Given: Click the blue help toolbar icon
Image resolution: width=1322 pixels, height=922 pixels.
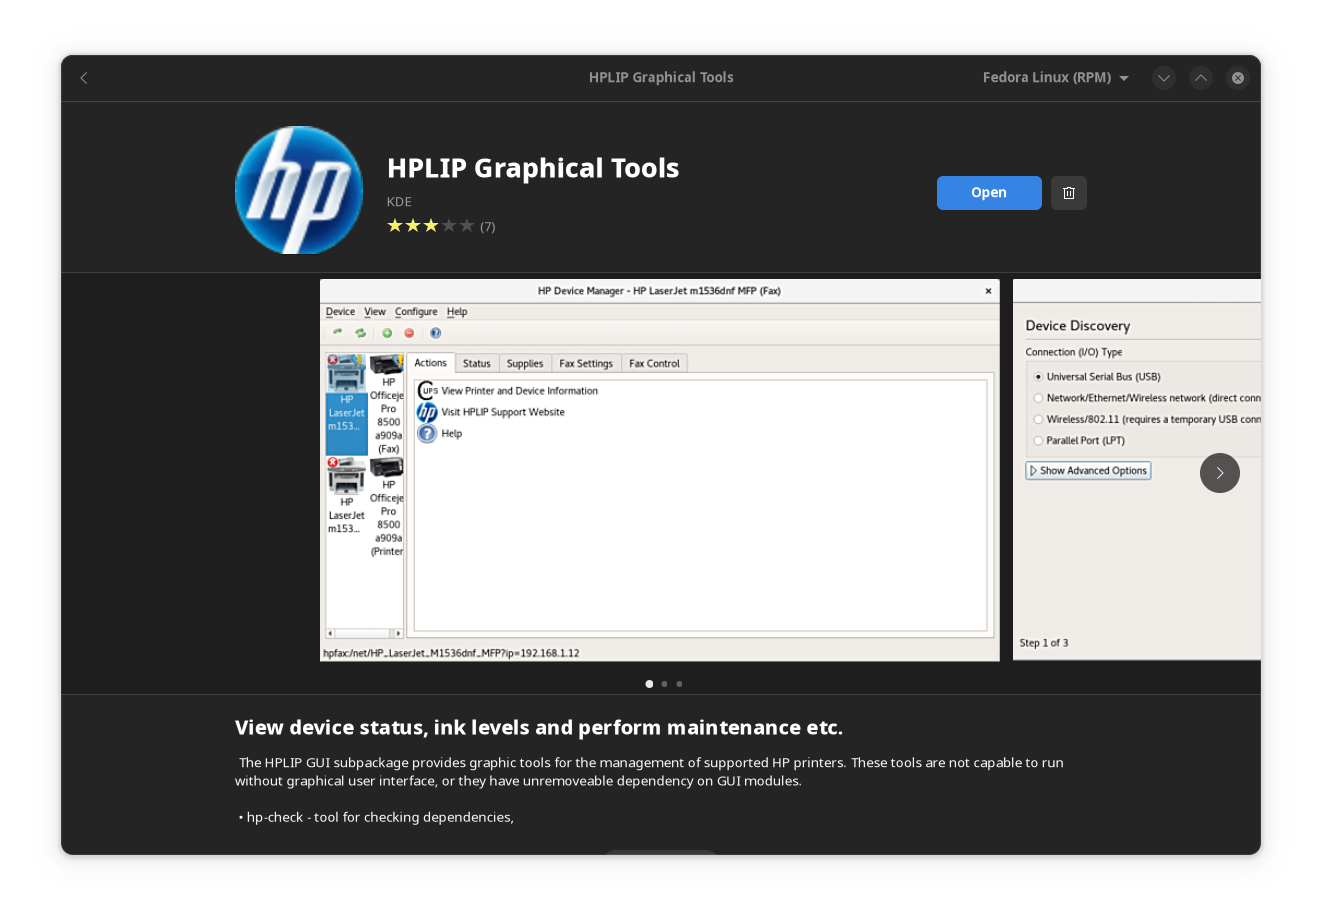Looking at the screenshot, I should [435, 333].
